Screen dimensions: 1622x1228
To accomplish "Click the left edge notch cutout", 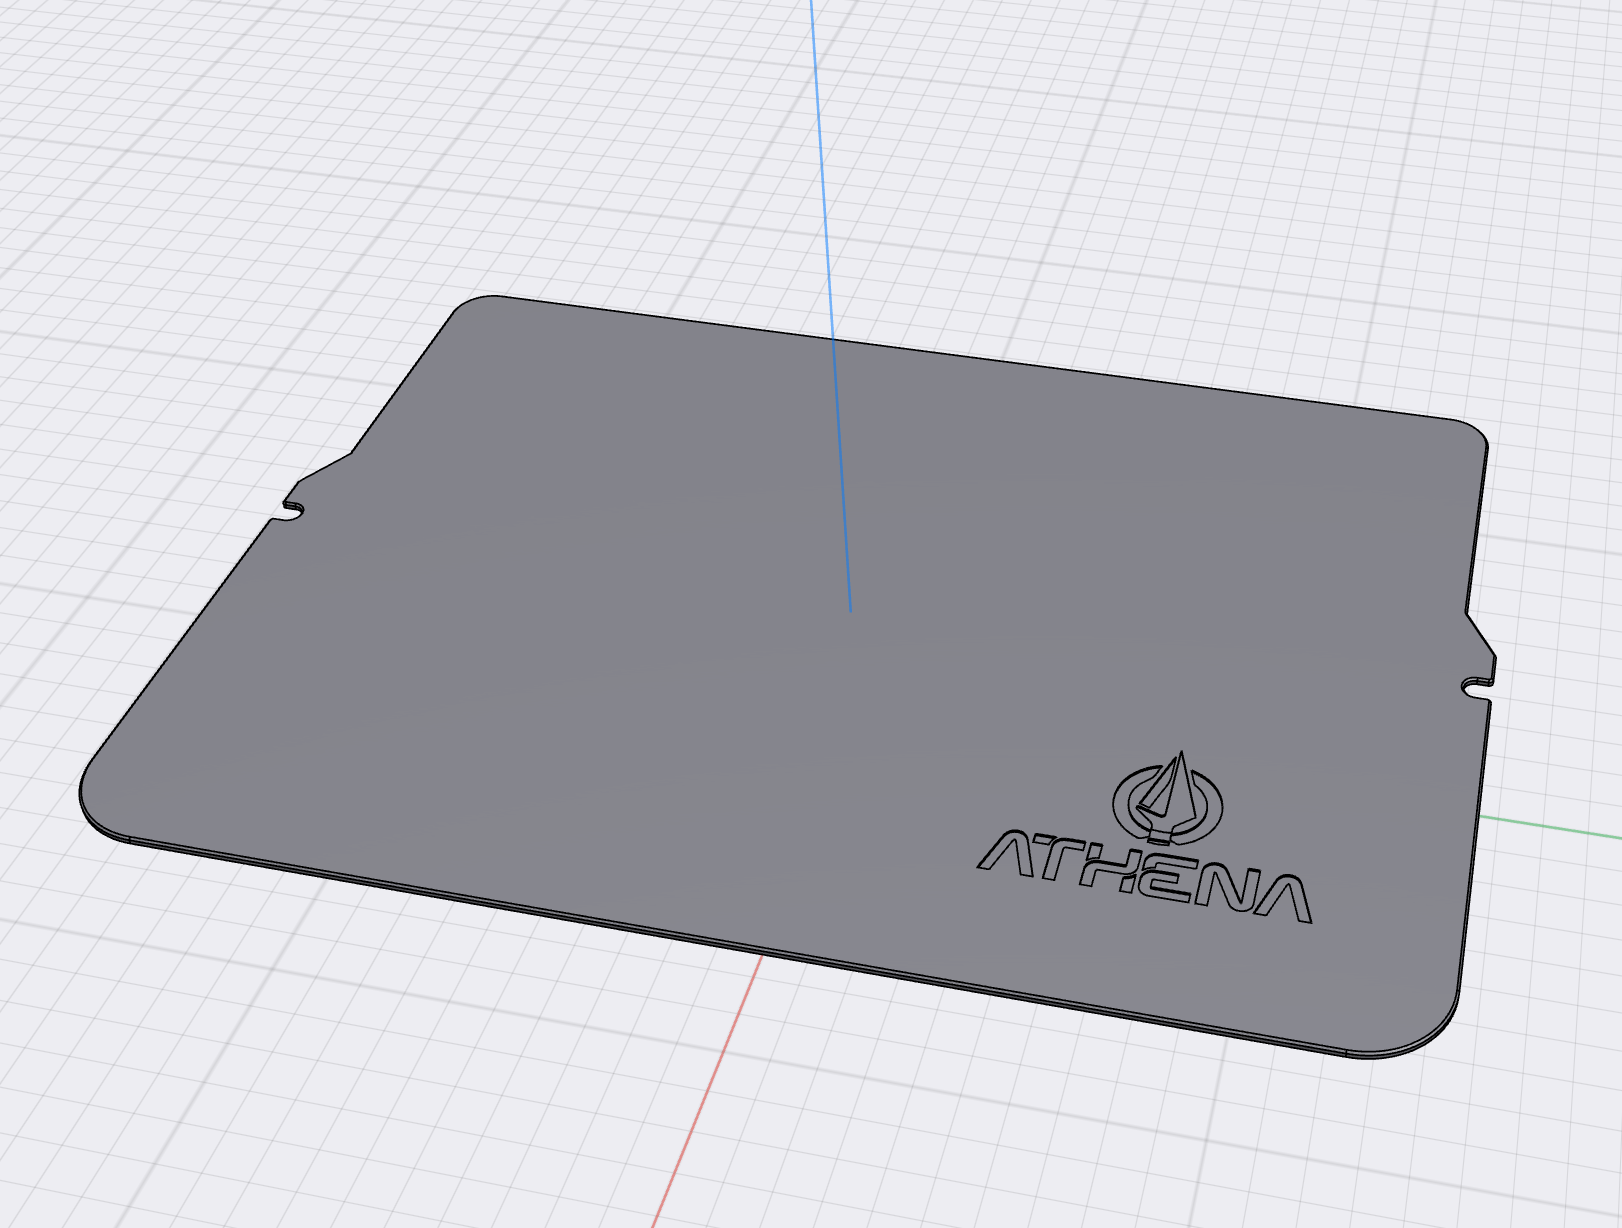I will [293, 506].
